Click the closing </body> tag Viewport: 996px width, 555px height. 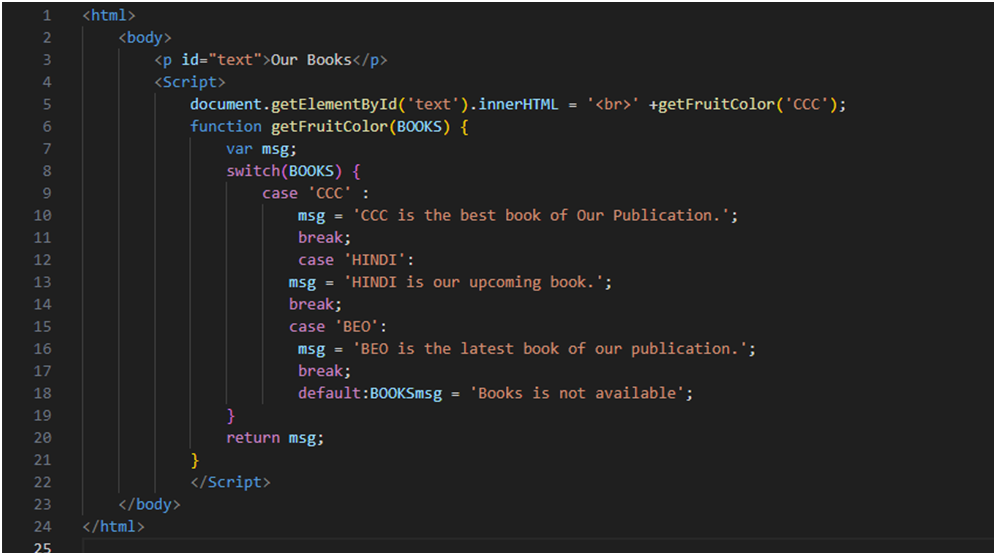149,504
